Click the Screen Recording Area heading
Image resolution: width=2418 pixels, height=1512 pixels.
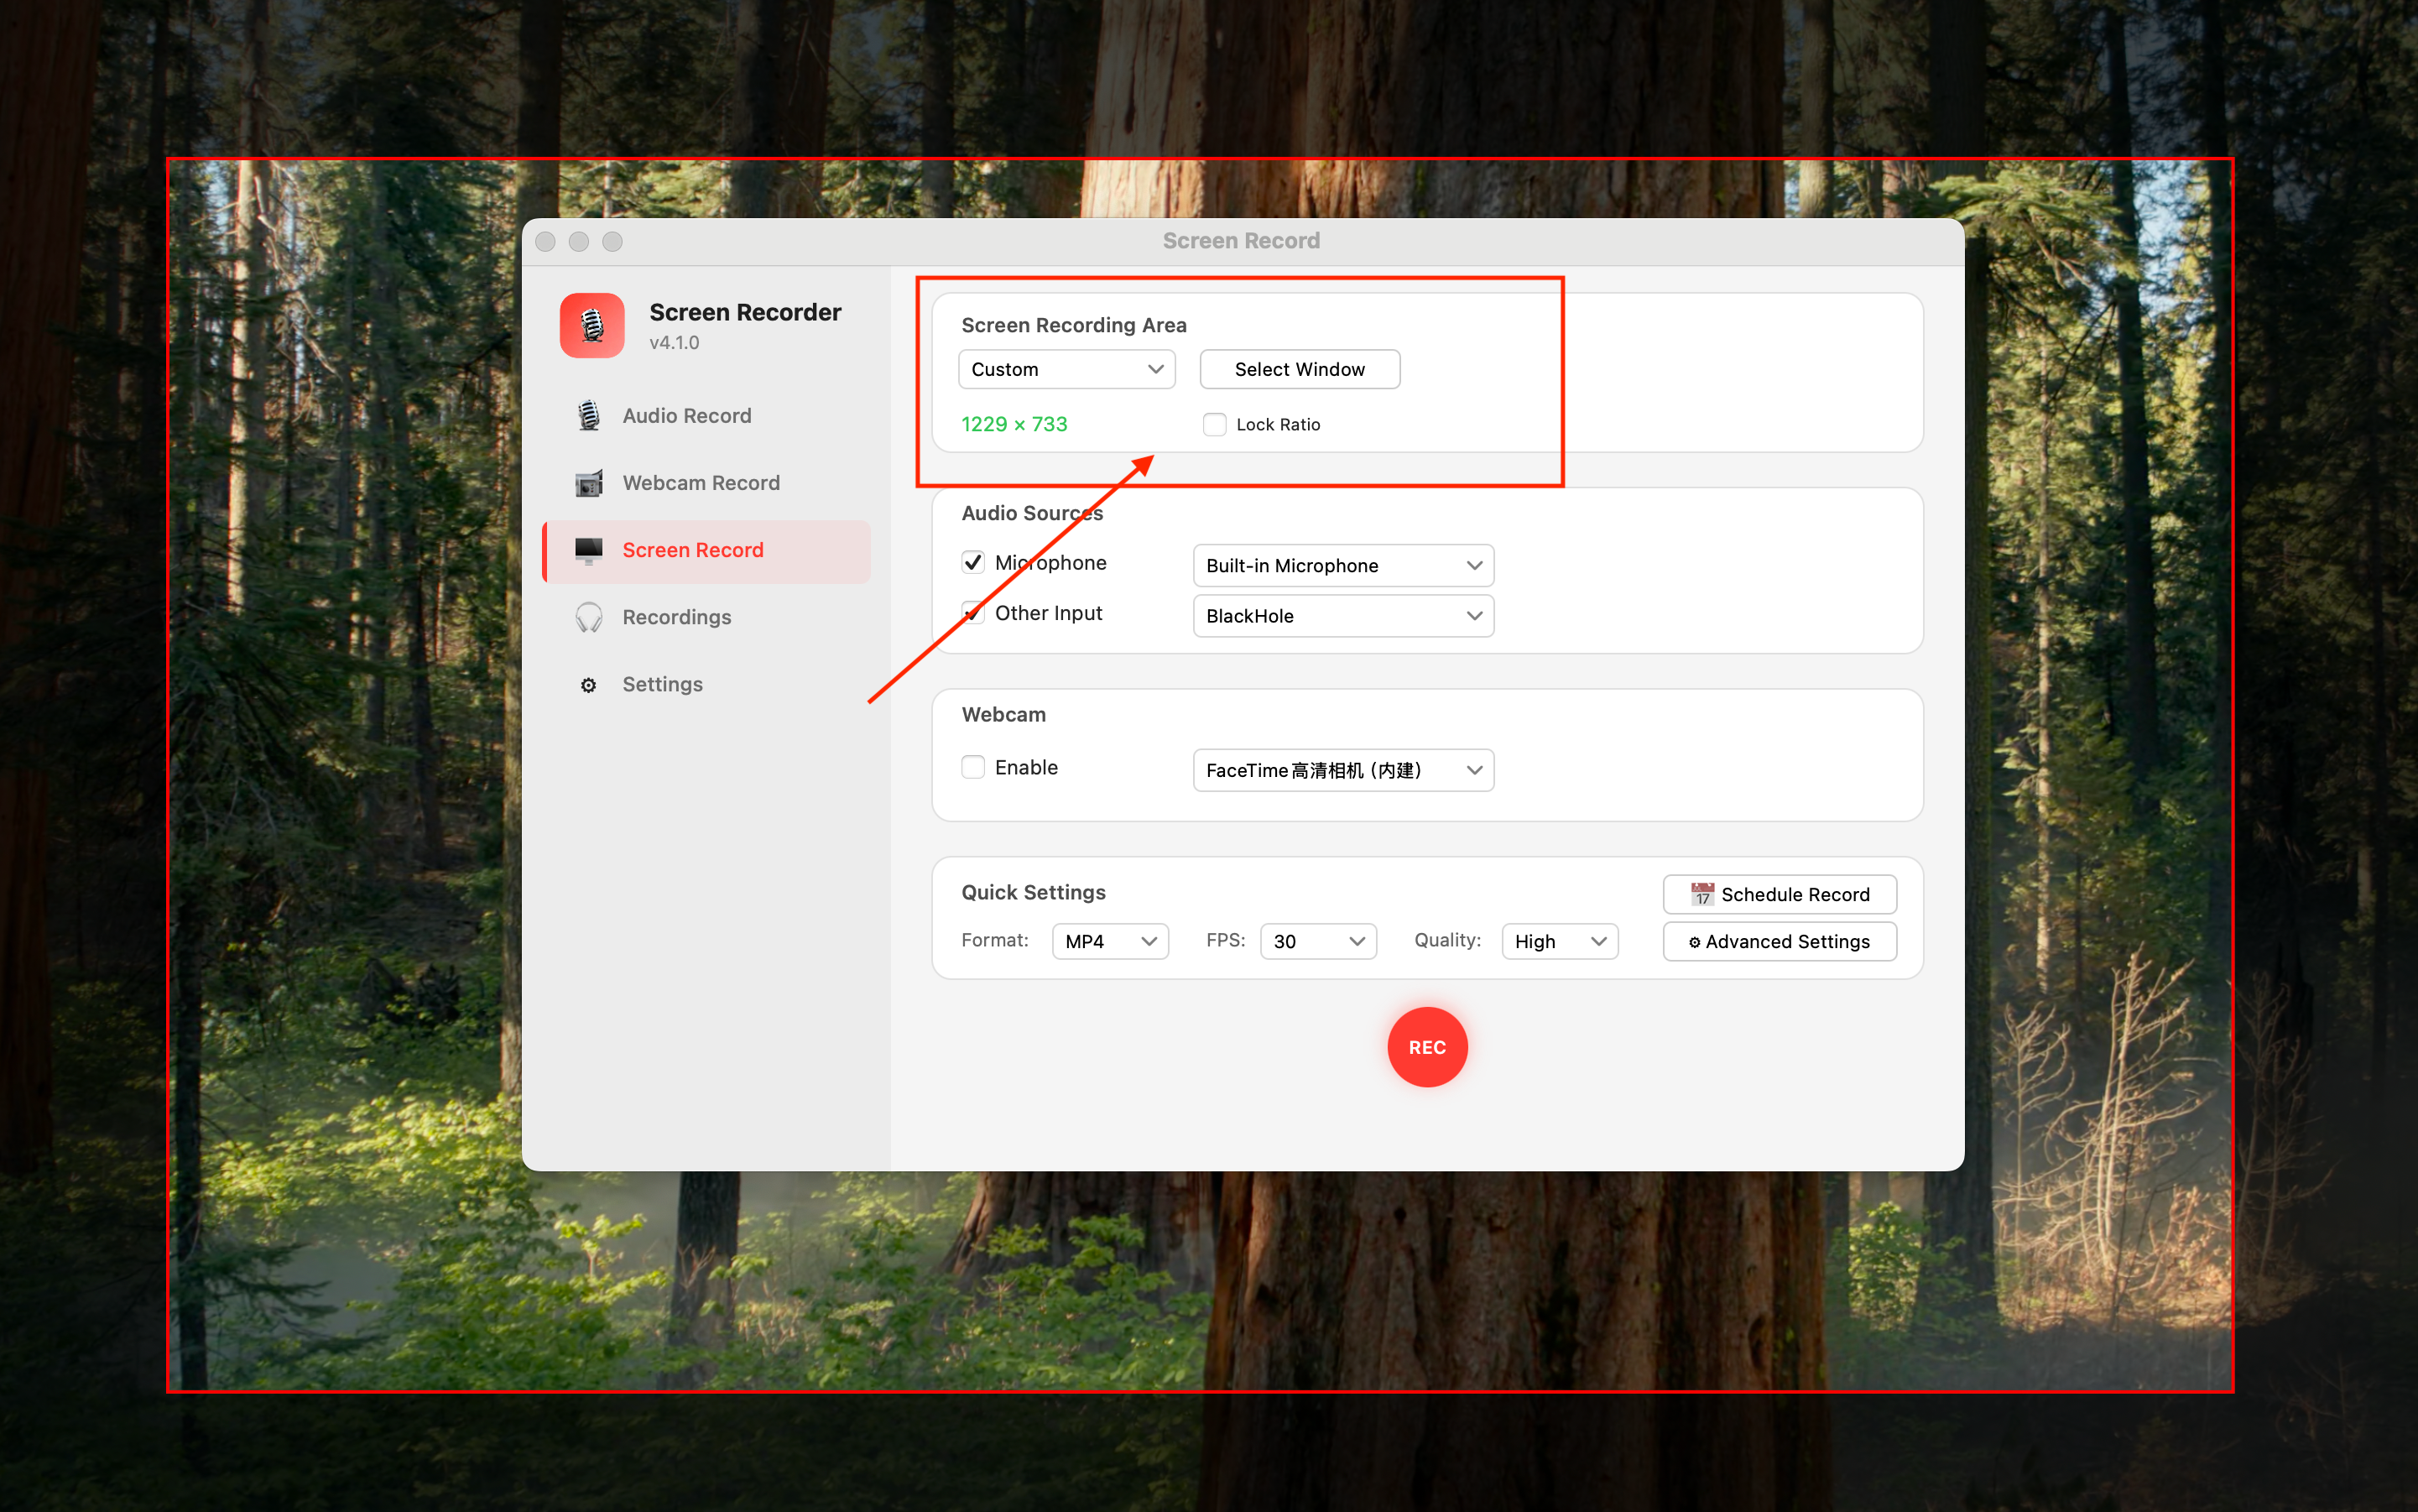point(1074,325)
